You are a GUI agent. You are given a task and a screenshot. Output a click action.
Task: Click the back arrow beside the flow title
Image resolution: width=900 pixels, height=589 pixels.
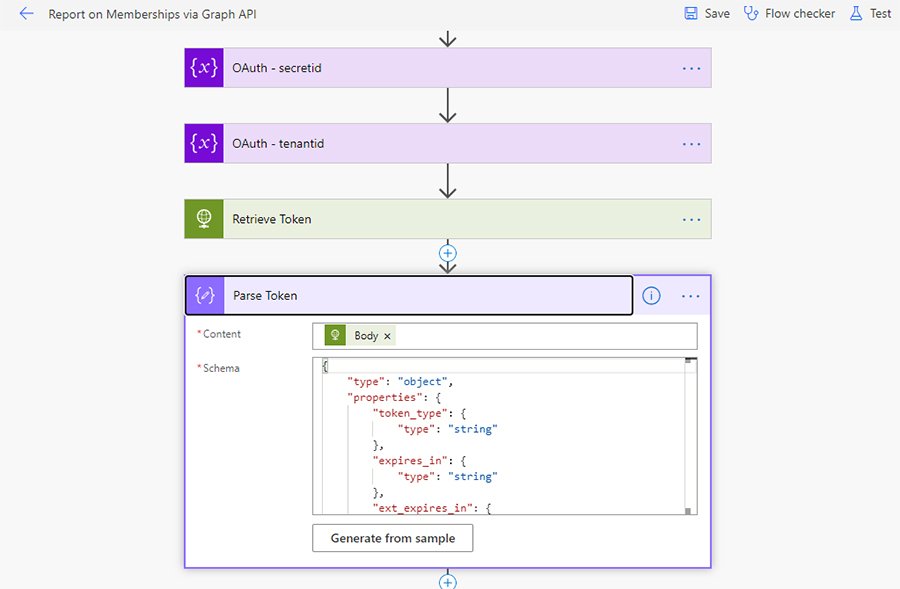(x=26, y=14)
